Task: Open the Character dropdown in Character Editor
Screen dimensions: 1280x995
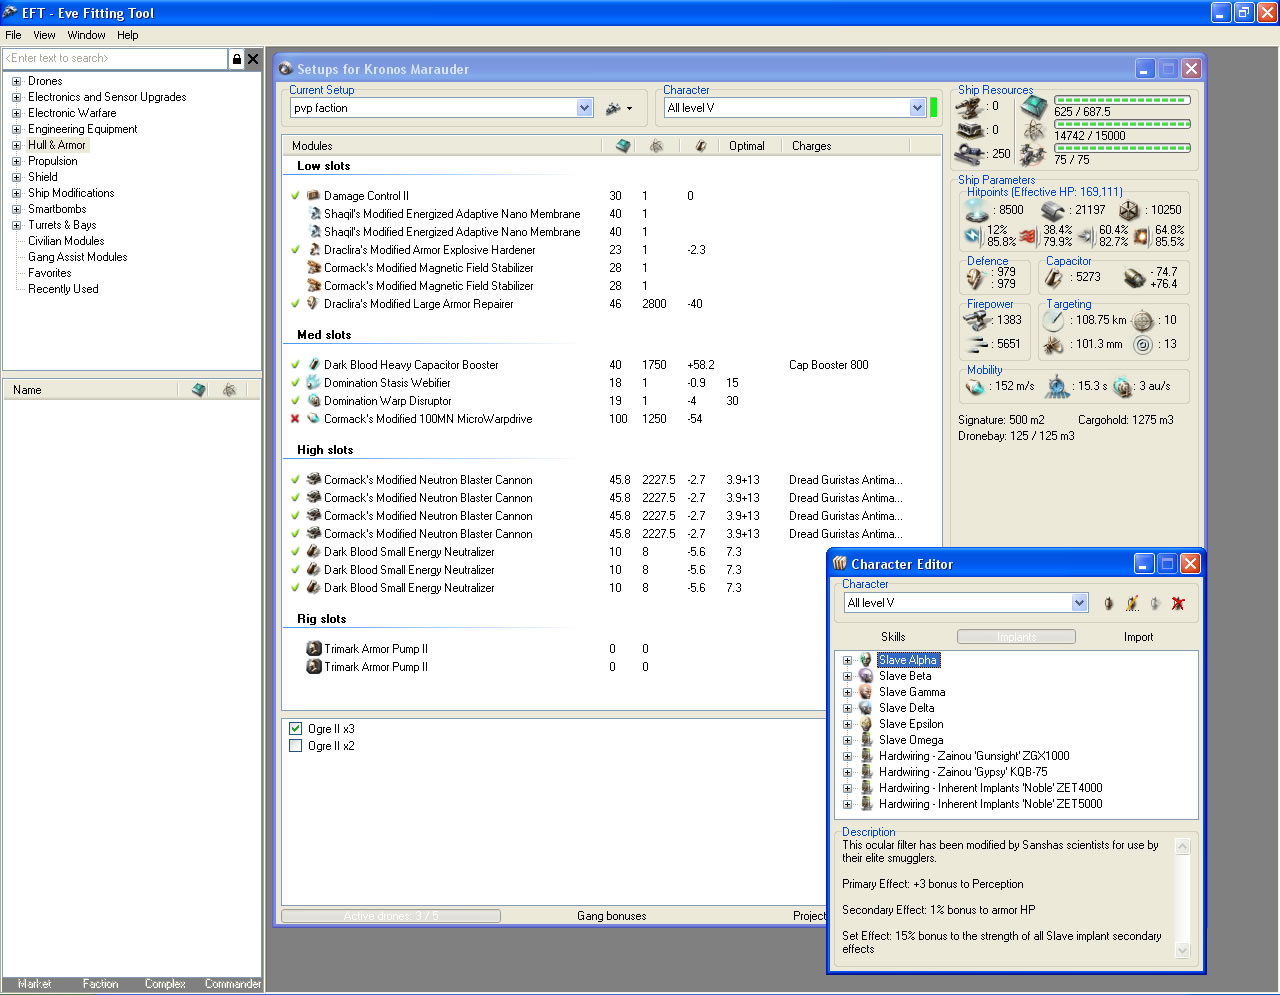Action: click(1079, 603)
